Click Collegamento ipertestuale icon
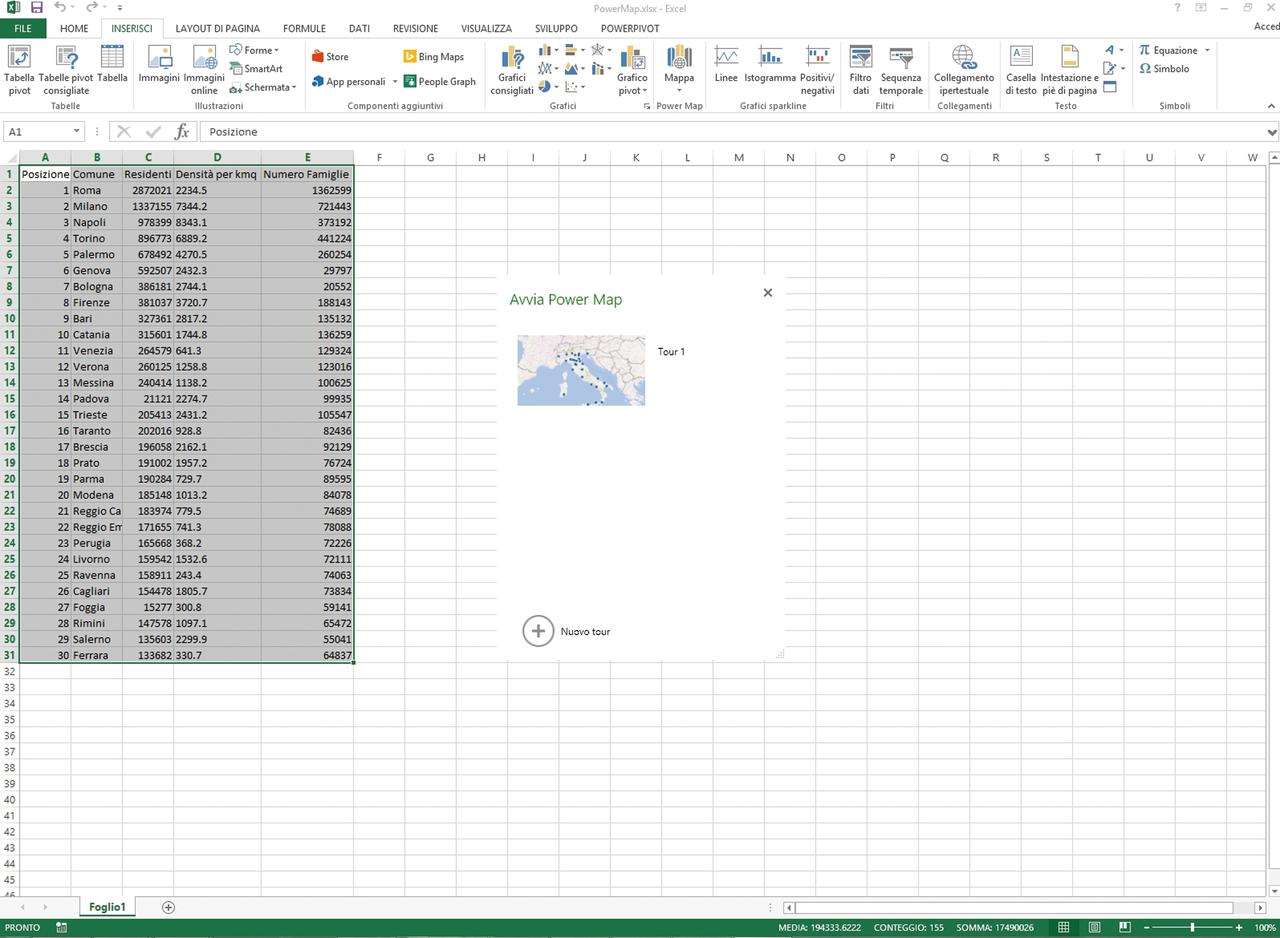 963,69
